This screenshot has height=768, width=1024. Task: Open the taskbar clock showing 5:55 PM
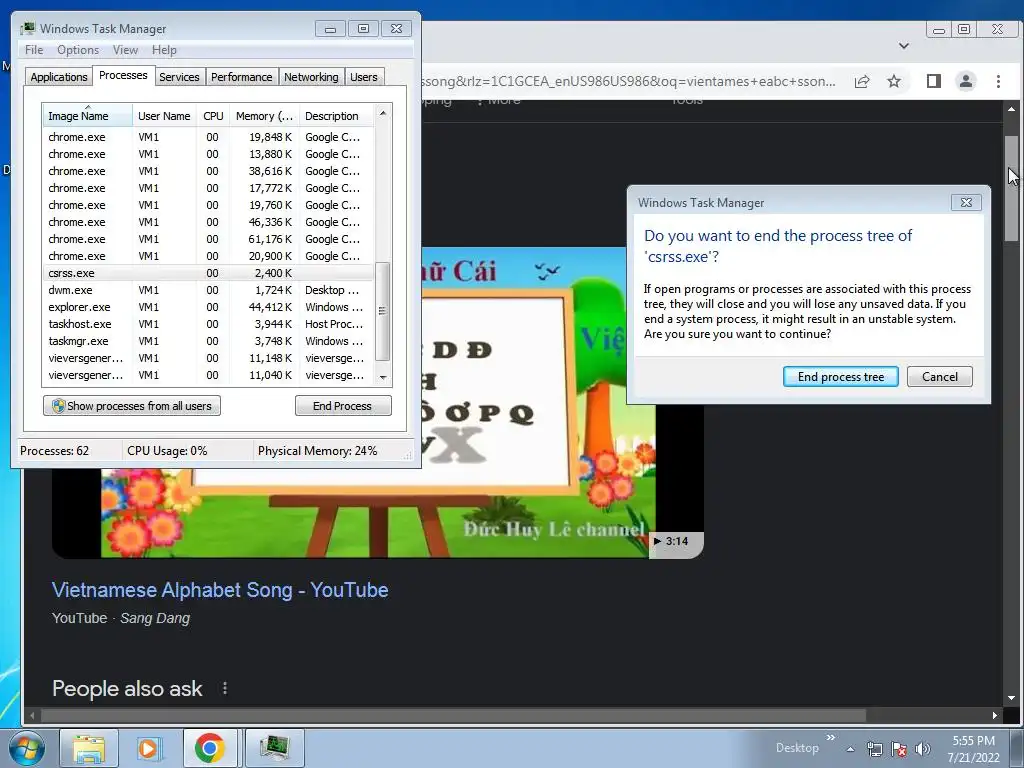tap(973, 749)
